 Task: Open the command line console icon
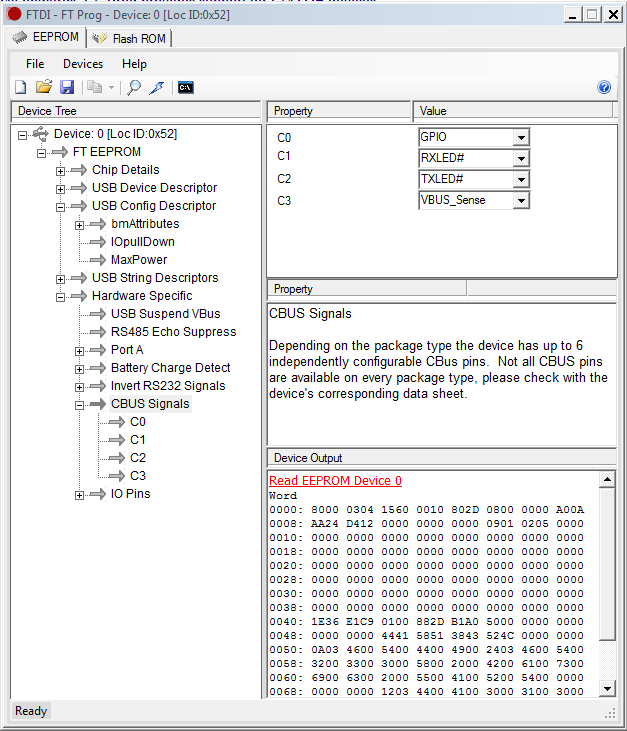186,87
